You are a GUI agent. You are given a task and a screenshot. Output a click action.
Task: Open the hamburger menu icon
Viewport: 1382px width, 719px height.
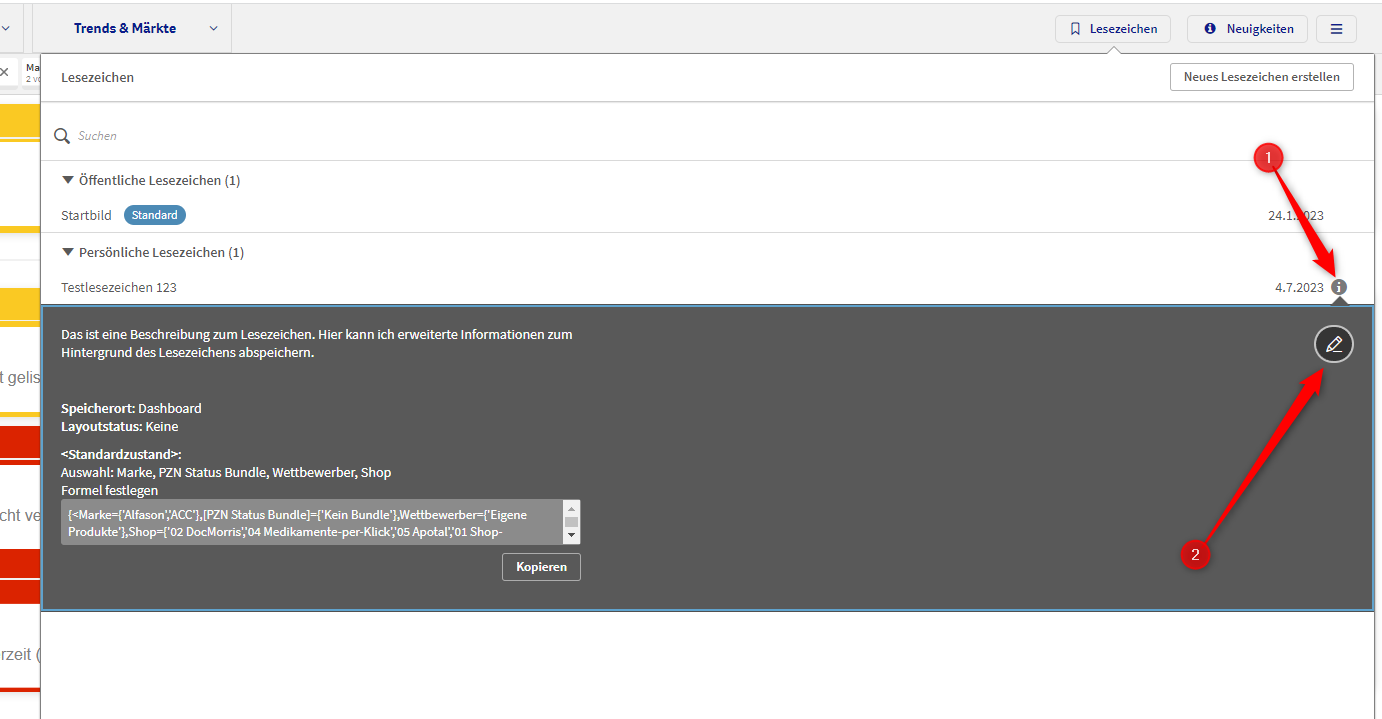click(x=1336, y=29)
